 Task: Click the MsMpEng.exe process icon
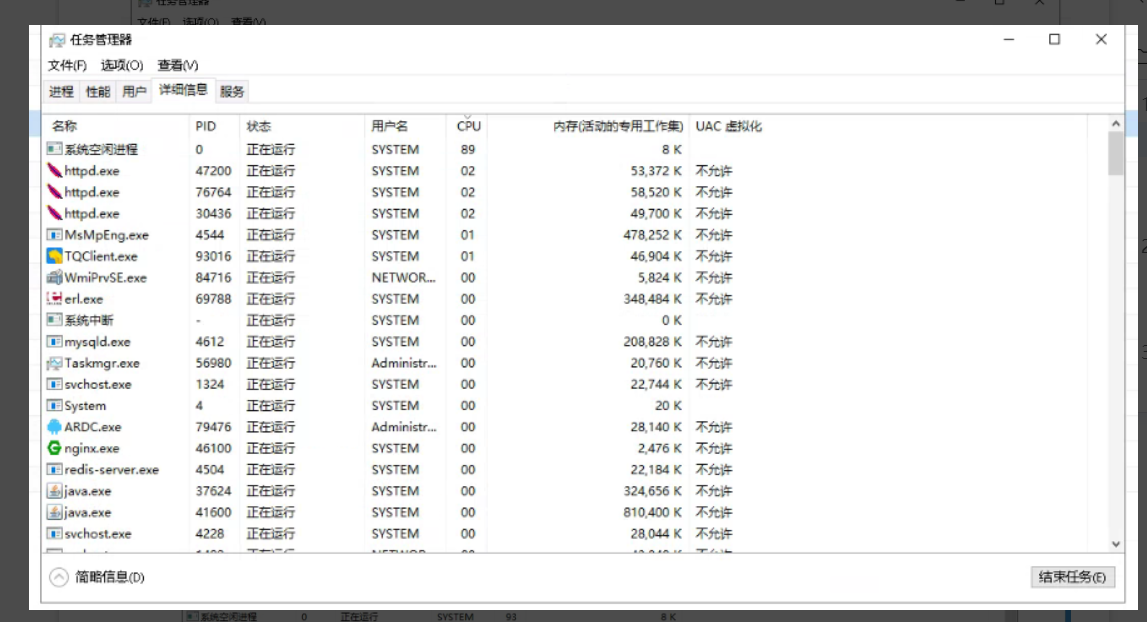coord(54,235)
